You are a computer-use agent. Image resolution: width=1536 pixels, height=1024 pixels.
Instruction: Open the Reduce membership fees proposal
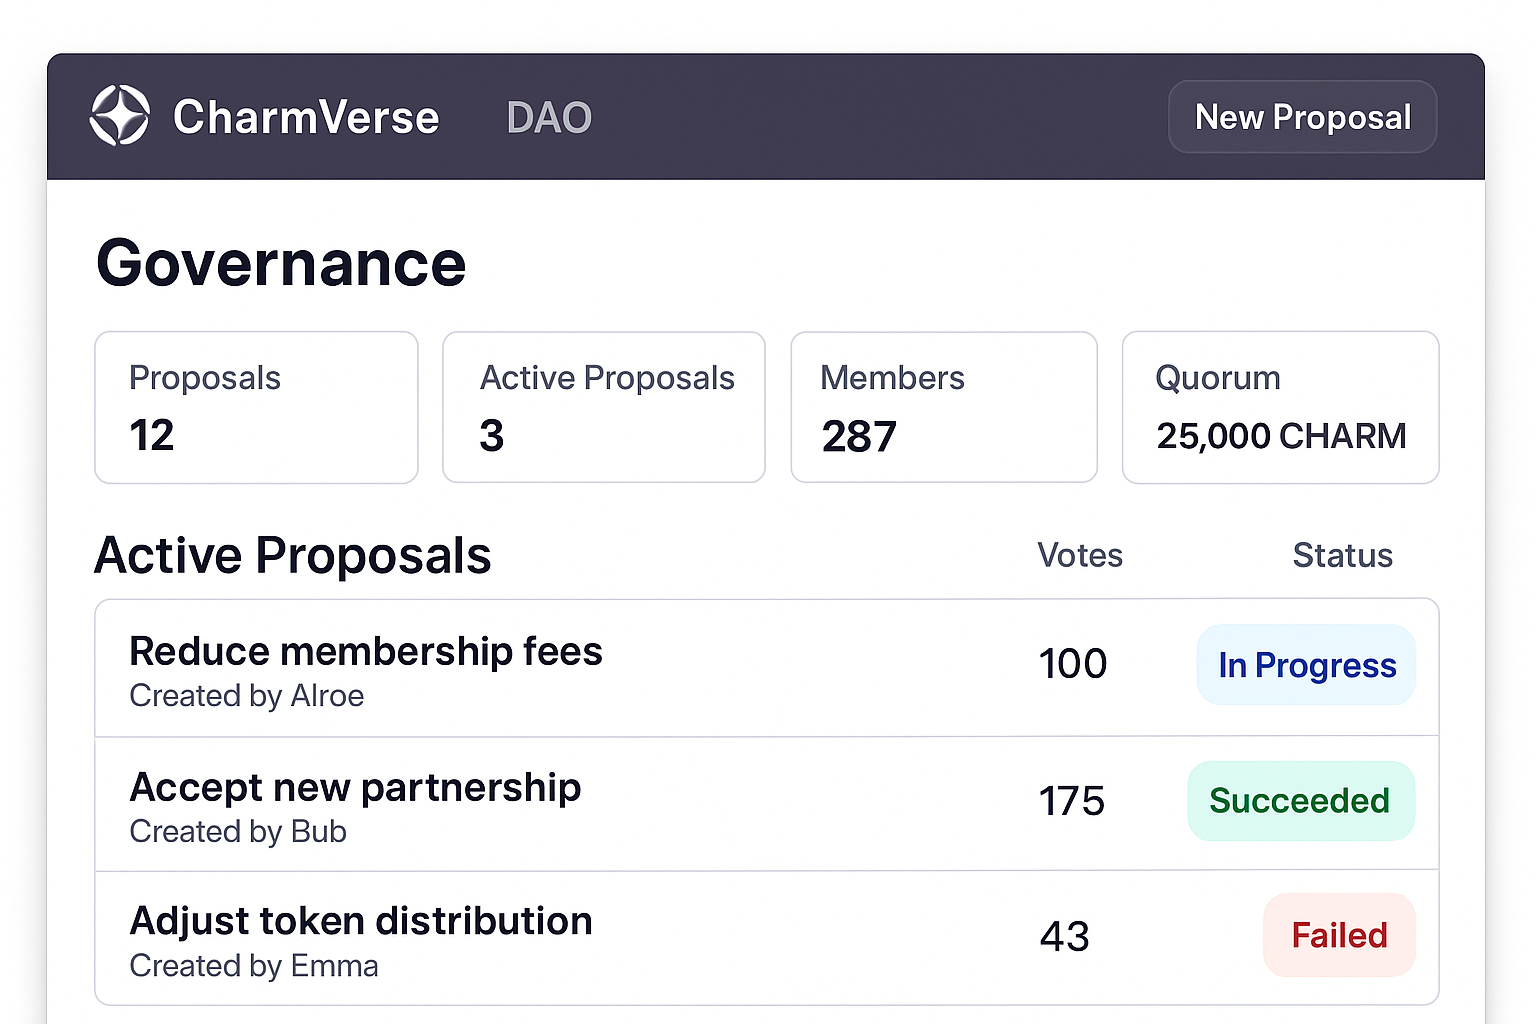pyautogui.click(x=365, y=650)
